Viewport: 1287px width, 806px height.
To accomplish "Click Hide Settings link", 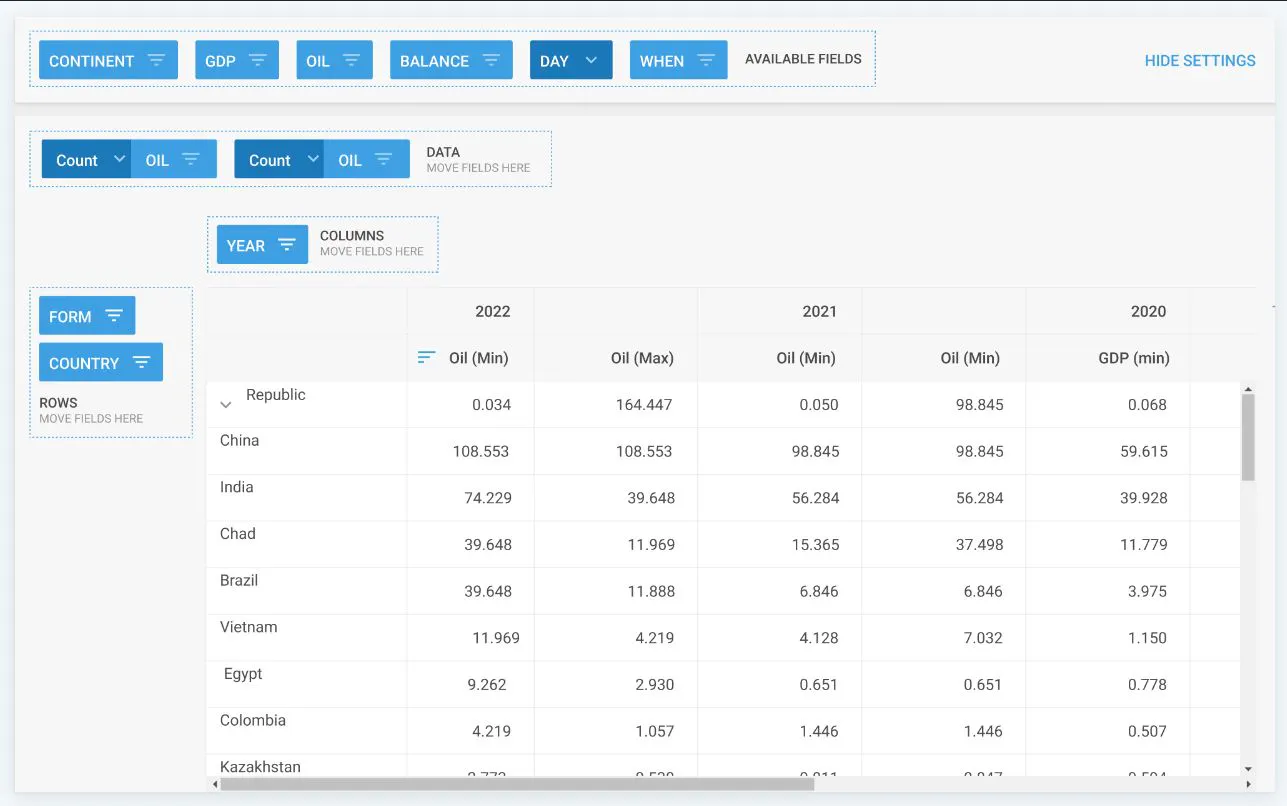I will (1199, 61).
